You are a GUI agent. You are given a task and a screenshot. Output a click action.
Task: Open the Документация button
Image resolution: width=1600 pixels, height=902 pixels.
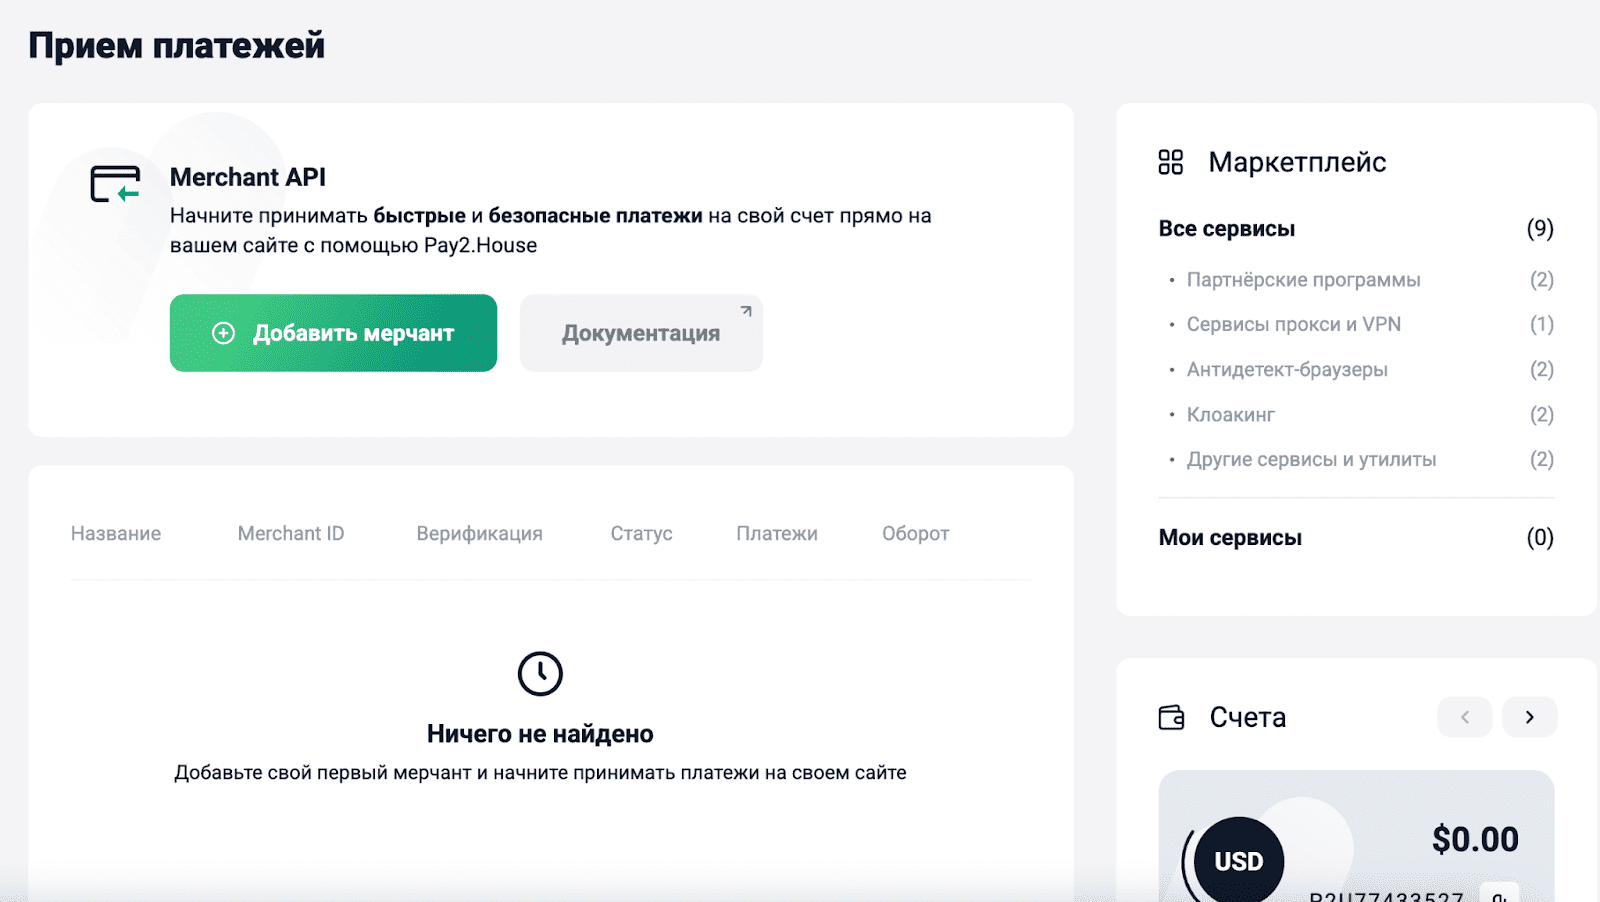pos(640,334)
